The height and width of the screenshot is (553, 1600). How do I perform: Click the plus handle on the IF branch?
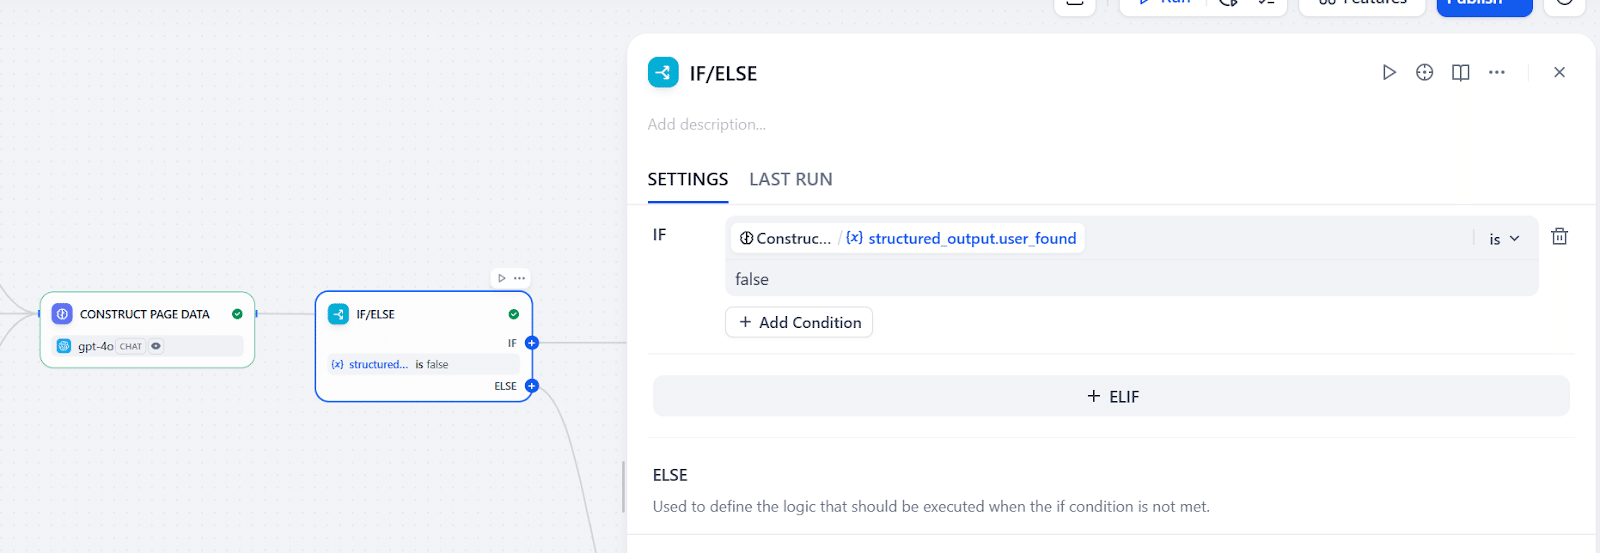coord(532,343)
